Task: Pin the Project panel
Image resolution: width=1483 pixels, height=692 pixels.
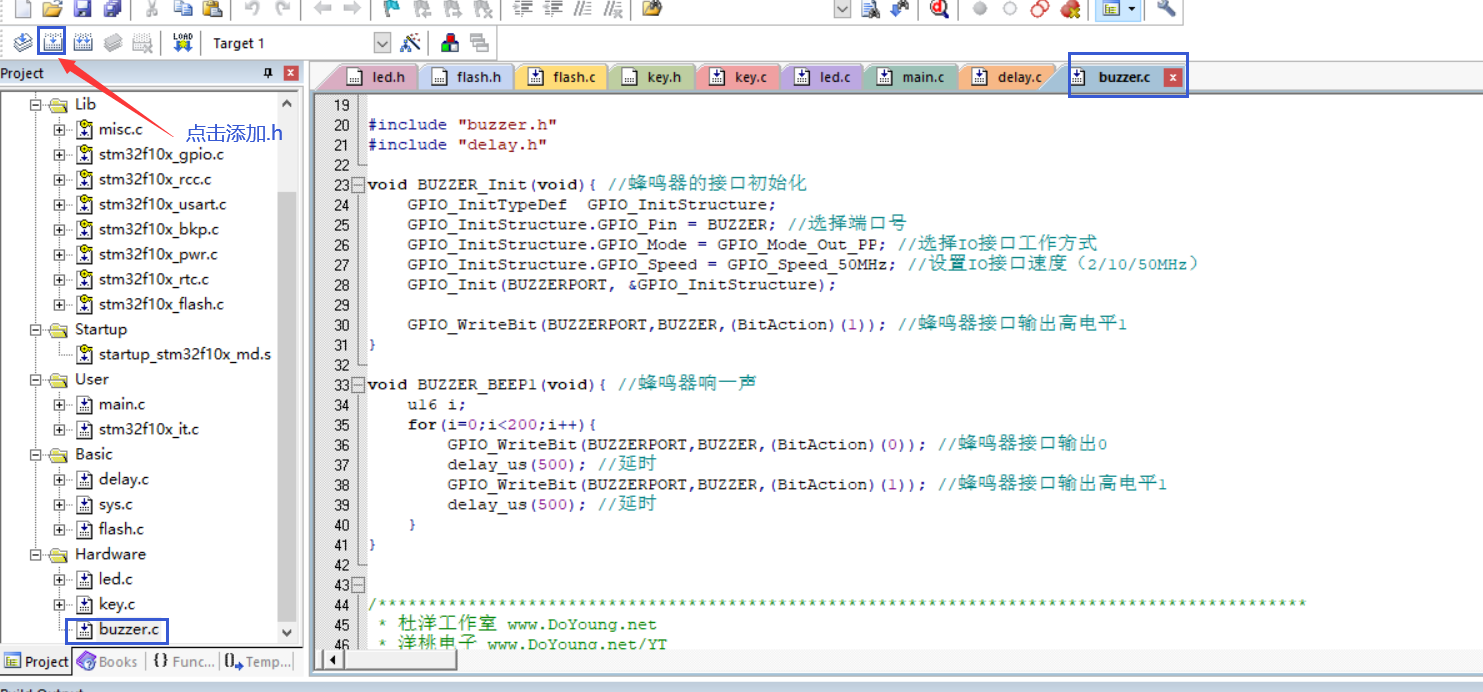Action: coord(268,73)
